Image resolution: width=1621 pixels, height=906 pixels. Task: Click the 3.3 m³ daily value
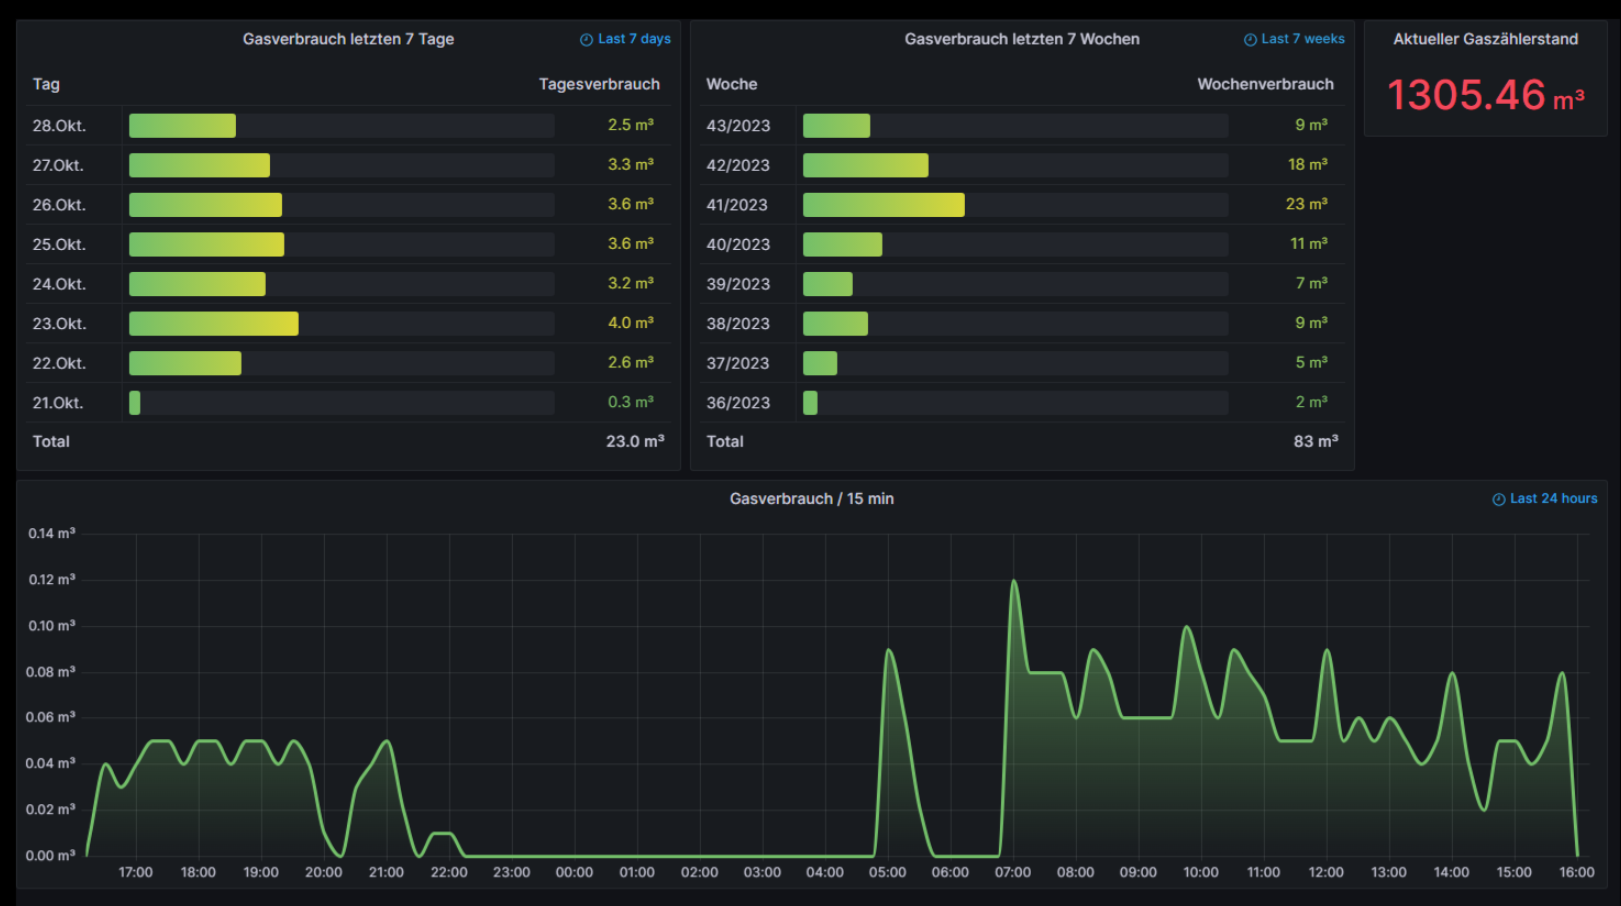tap(631, 164)
